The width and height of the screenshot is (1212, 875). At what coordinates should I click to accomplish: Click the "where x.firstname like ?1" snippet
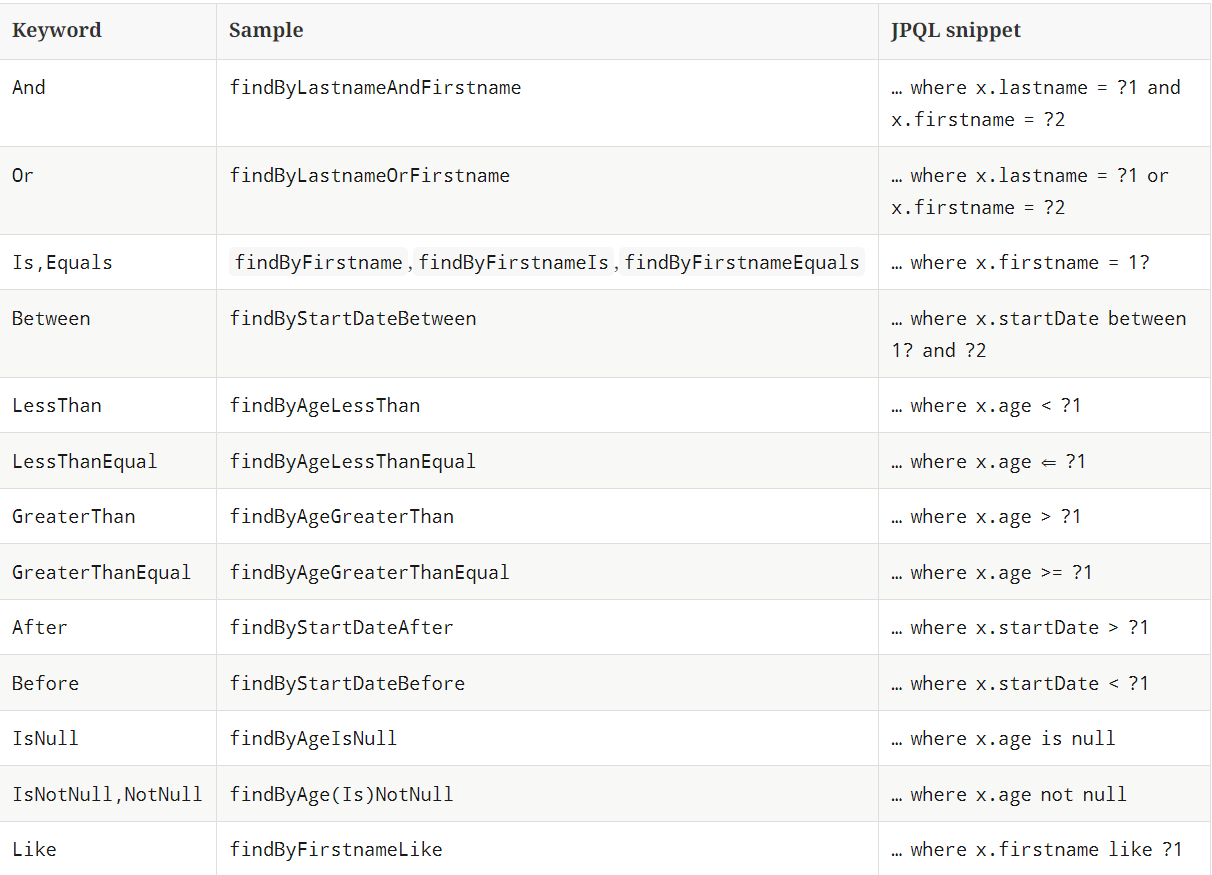click(1036, 850)
